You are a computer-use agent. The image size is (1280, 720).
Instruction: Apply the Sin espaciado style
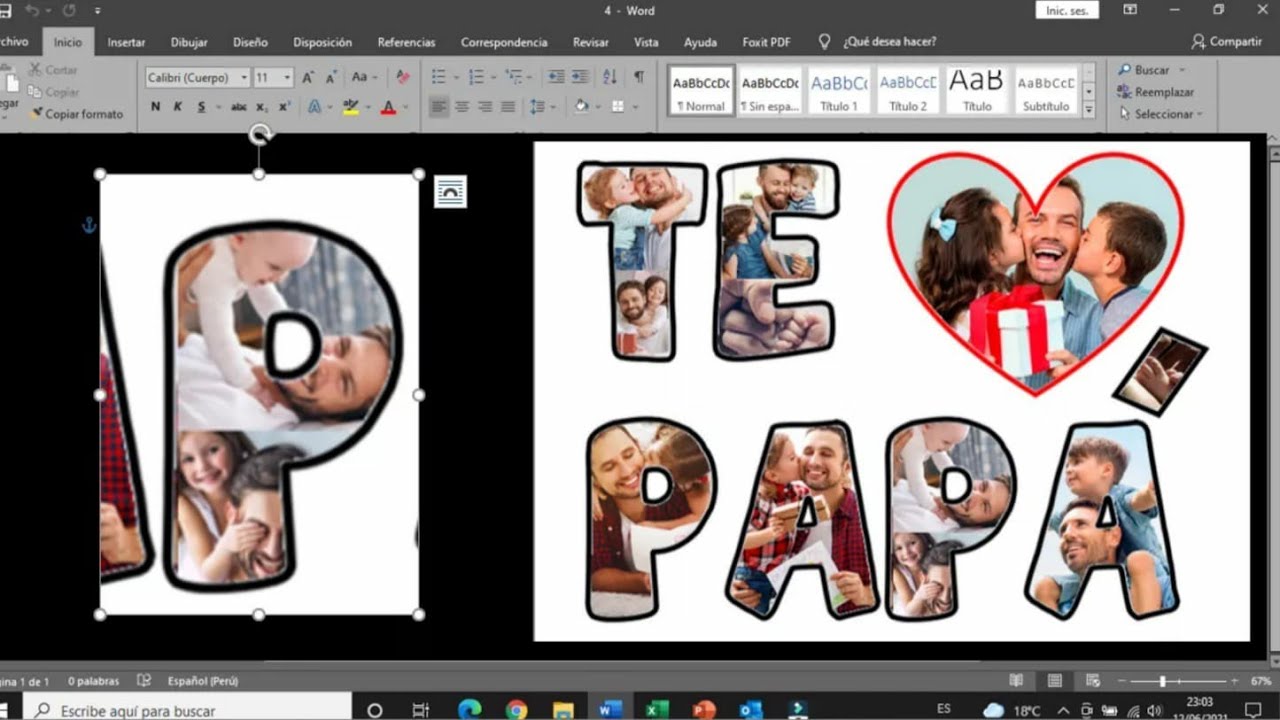pos(770,90)
